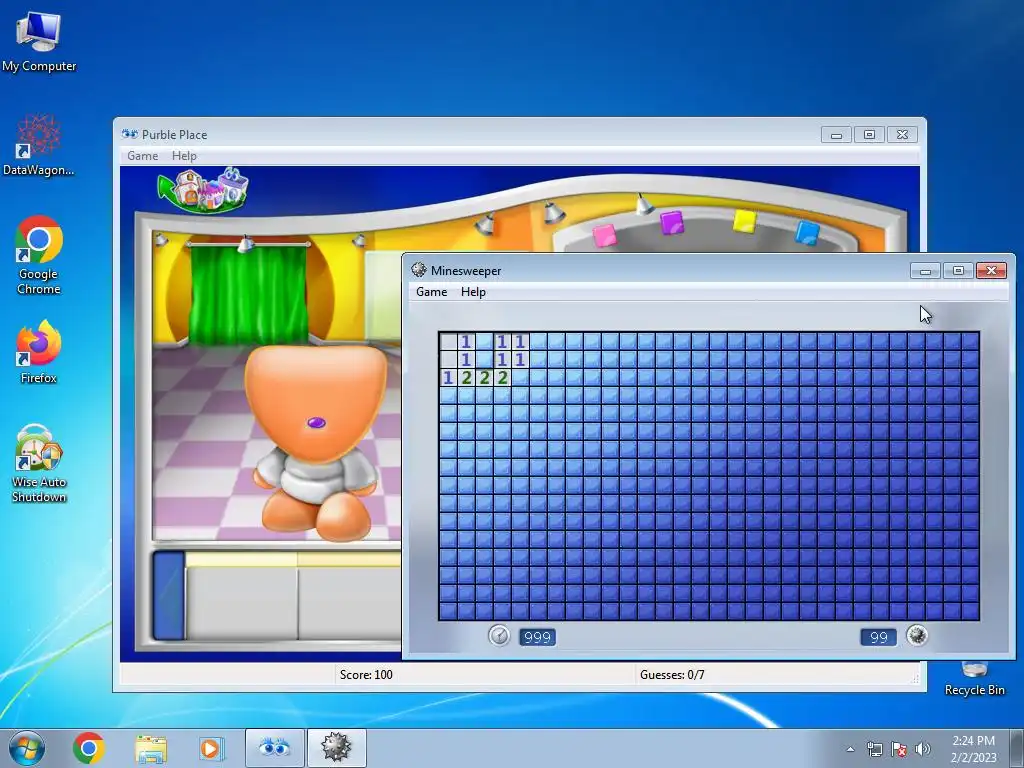Open the Help menu in Minesweeper

473,292
